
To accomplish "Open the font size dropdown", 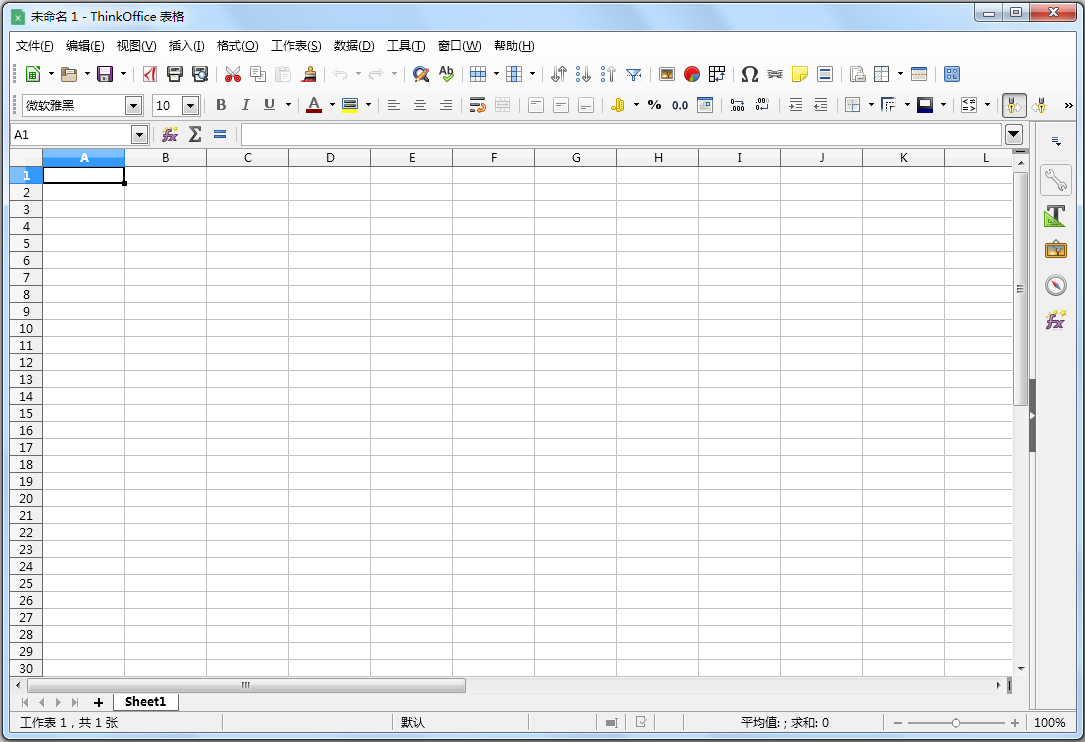I will tap(190, 106).
